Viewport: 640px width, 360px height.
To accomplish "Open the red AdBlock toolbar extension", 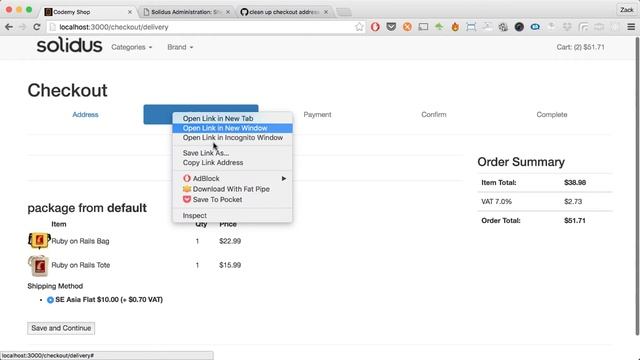I will pos(375,27).
